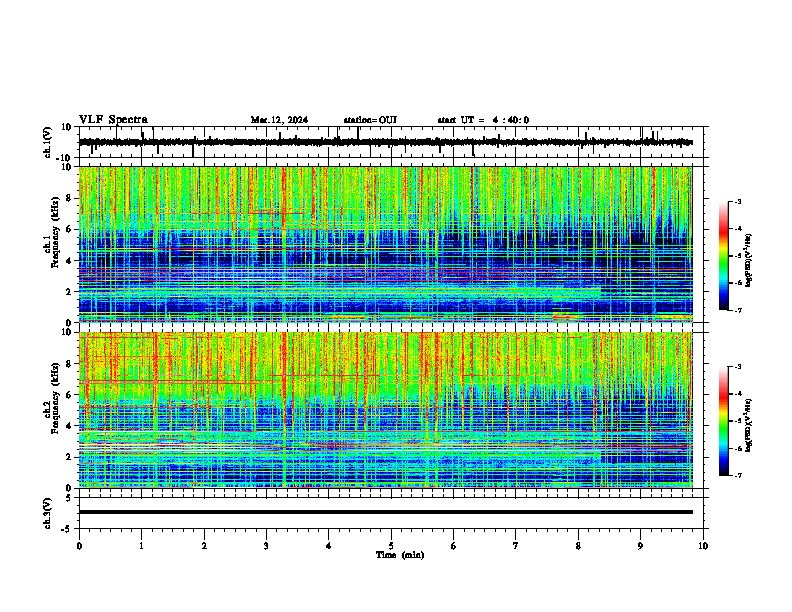Click ch.1 spectrogram frequency tick "8"
This screenshot has width=792, height=612.
point(70,198)
